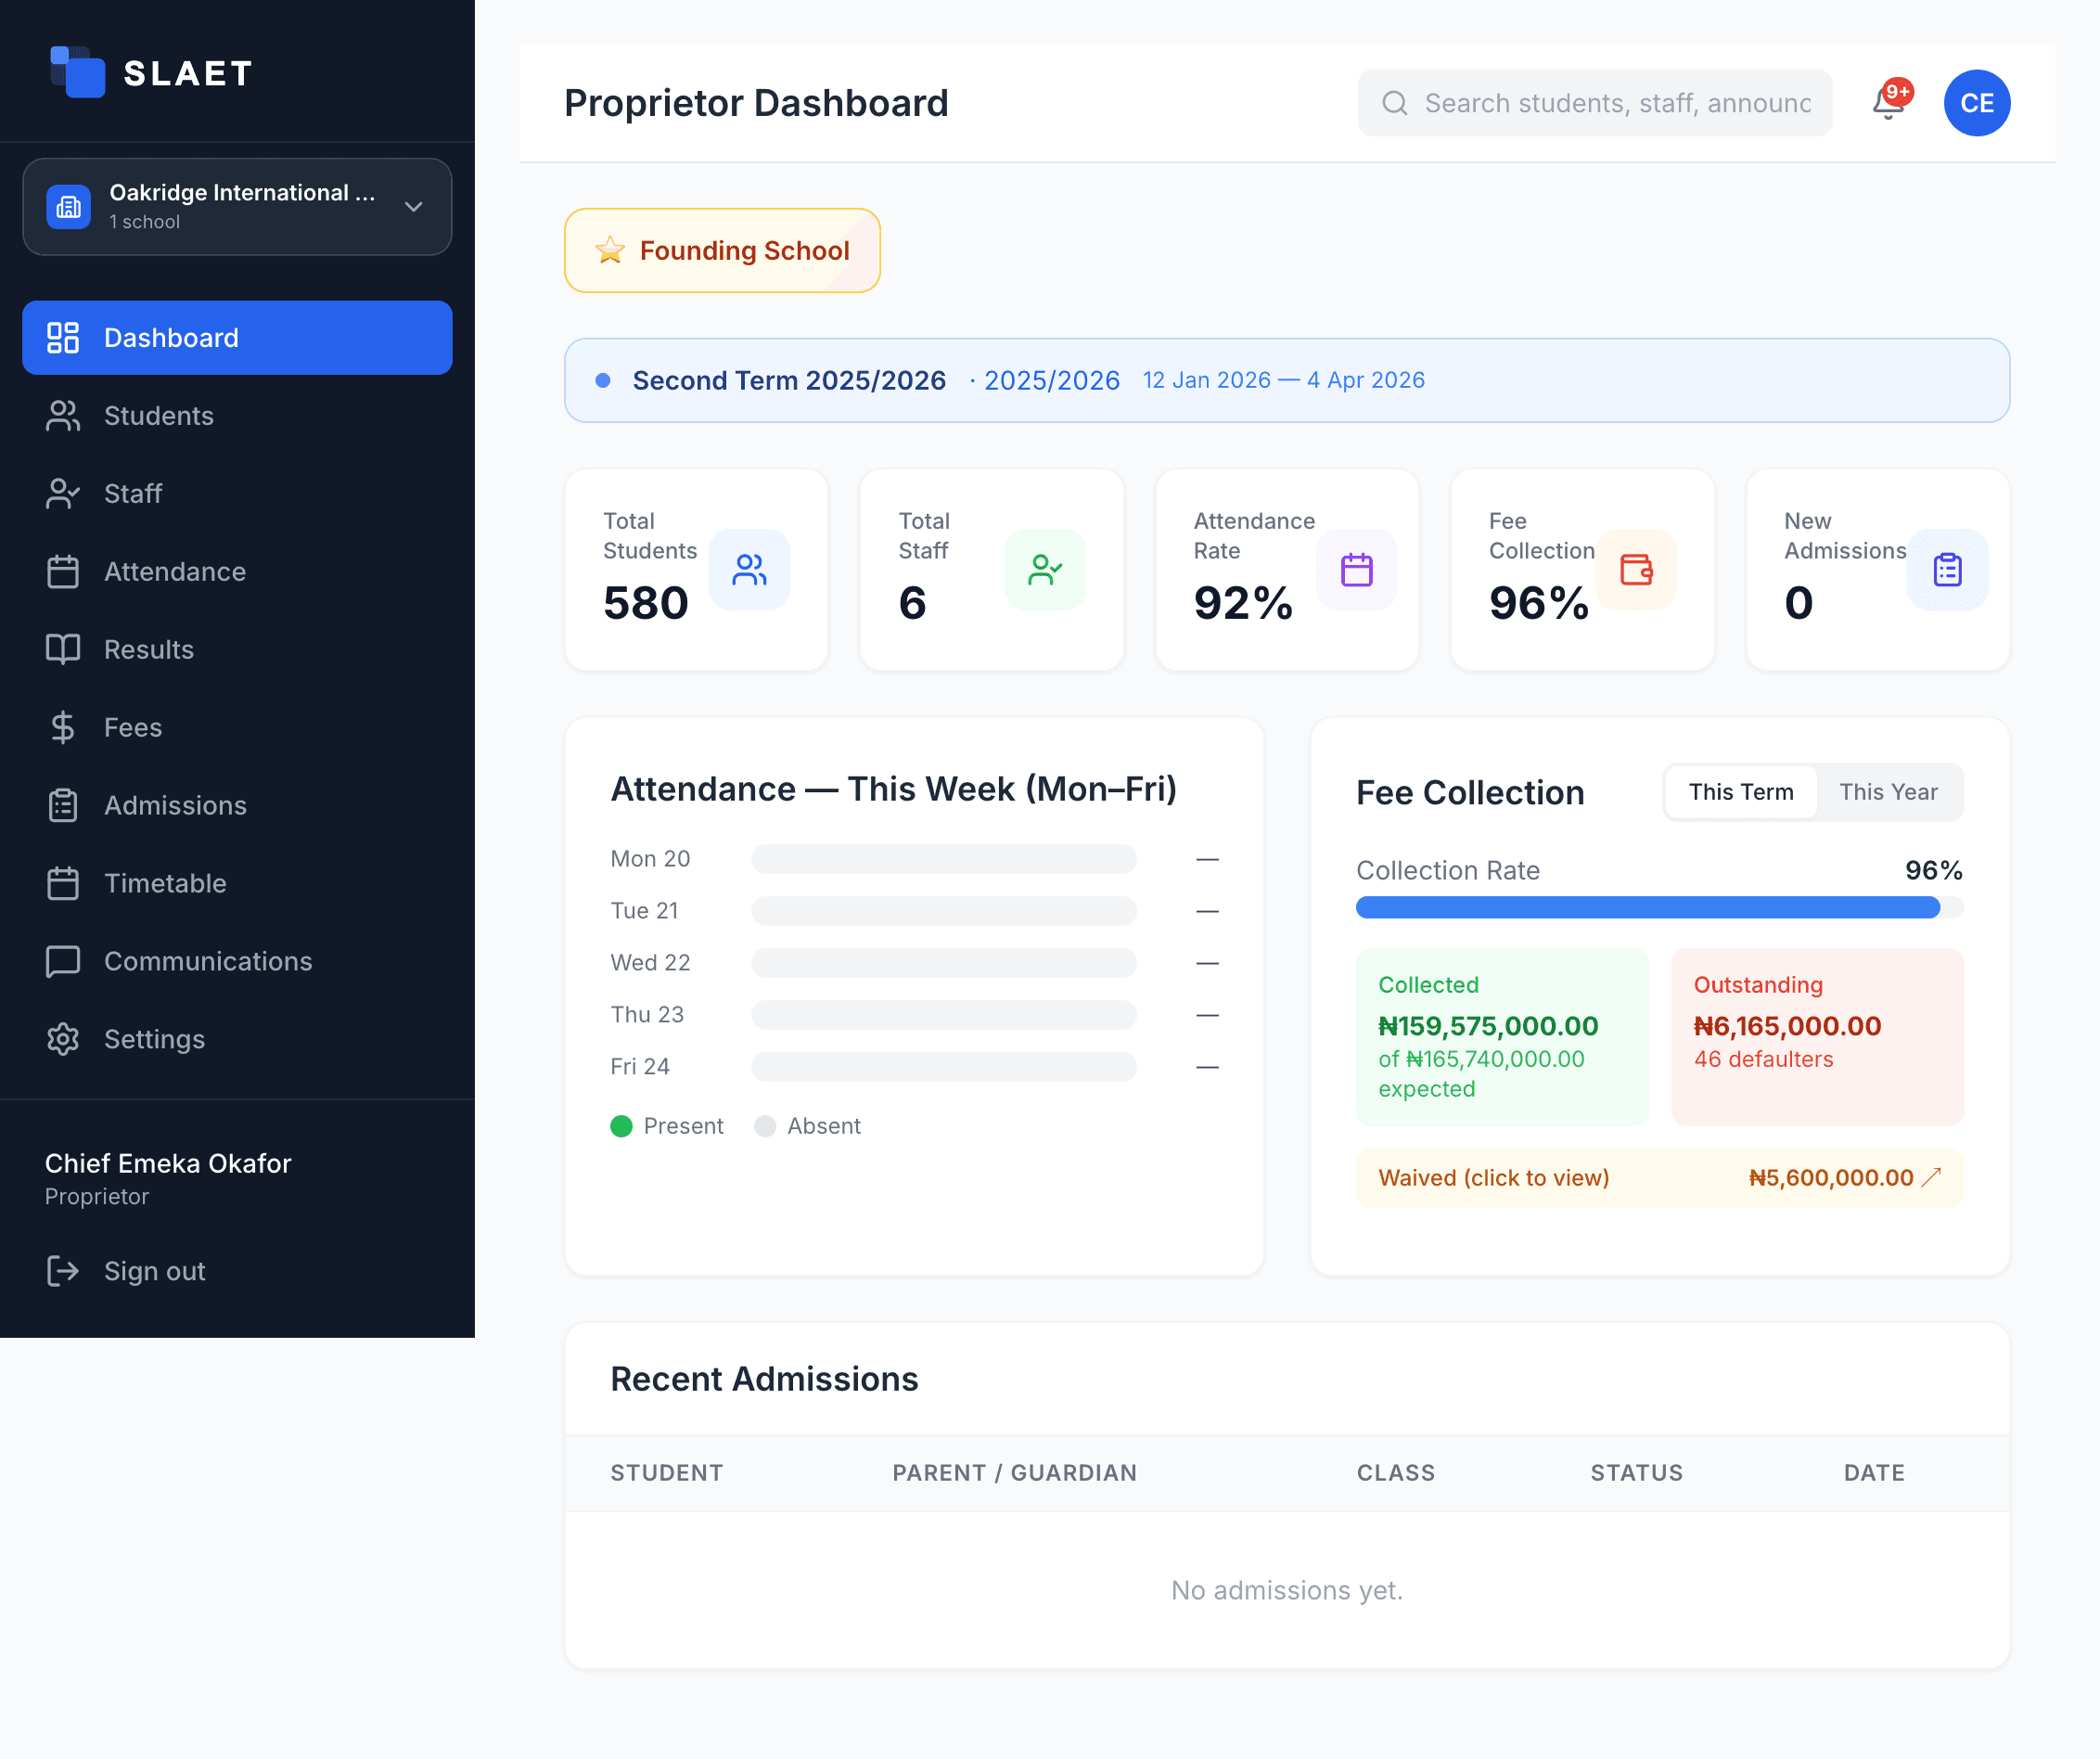Select the Dashboard menu item
The width and height of the screenshot is (2100, 1759).
tap(170, 337)
